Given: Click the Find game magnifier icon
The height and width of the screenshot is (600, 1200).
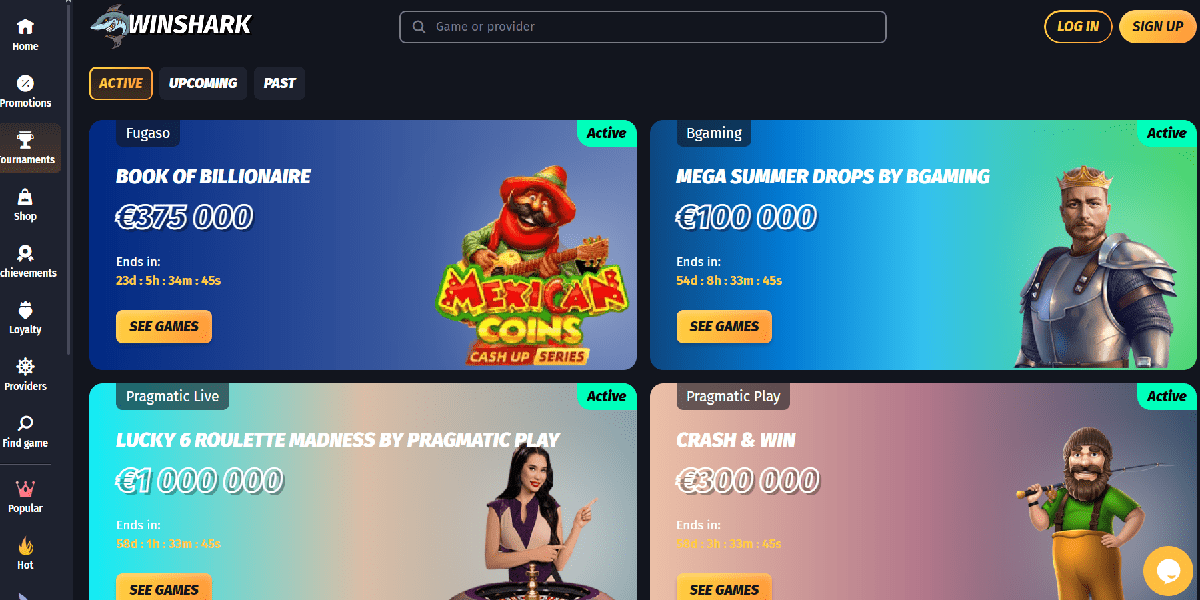Looking at the screenshot, I should click(25, 424).
